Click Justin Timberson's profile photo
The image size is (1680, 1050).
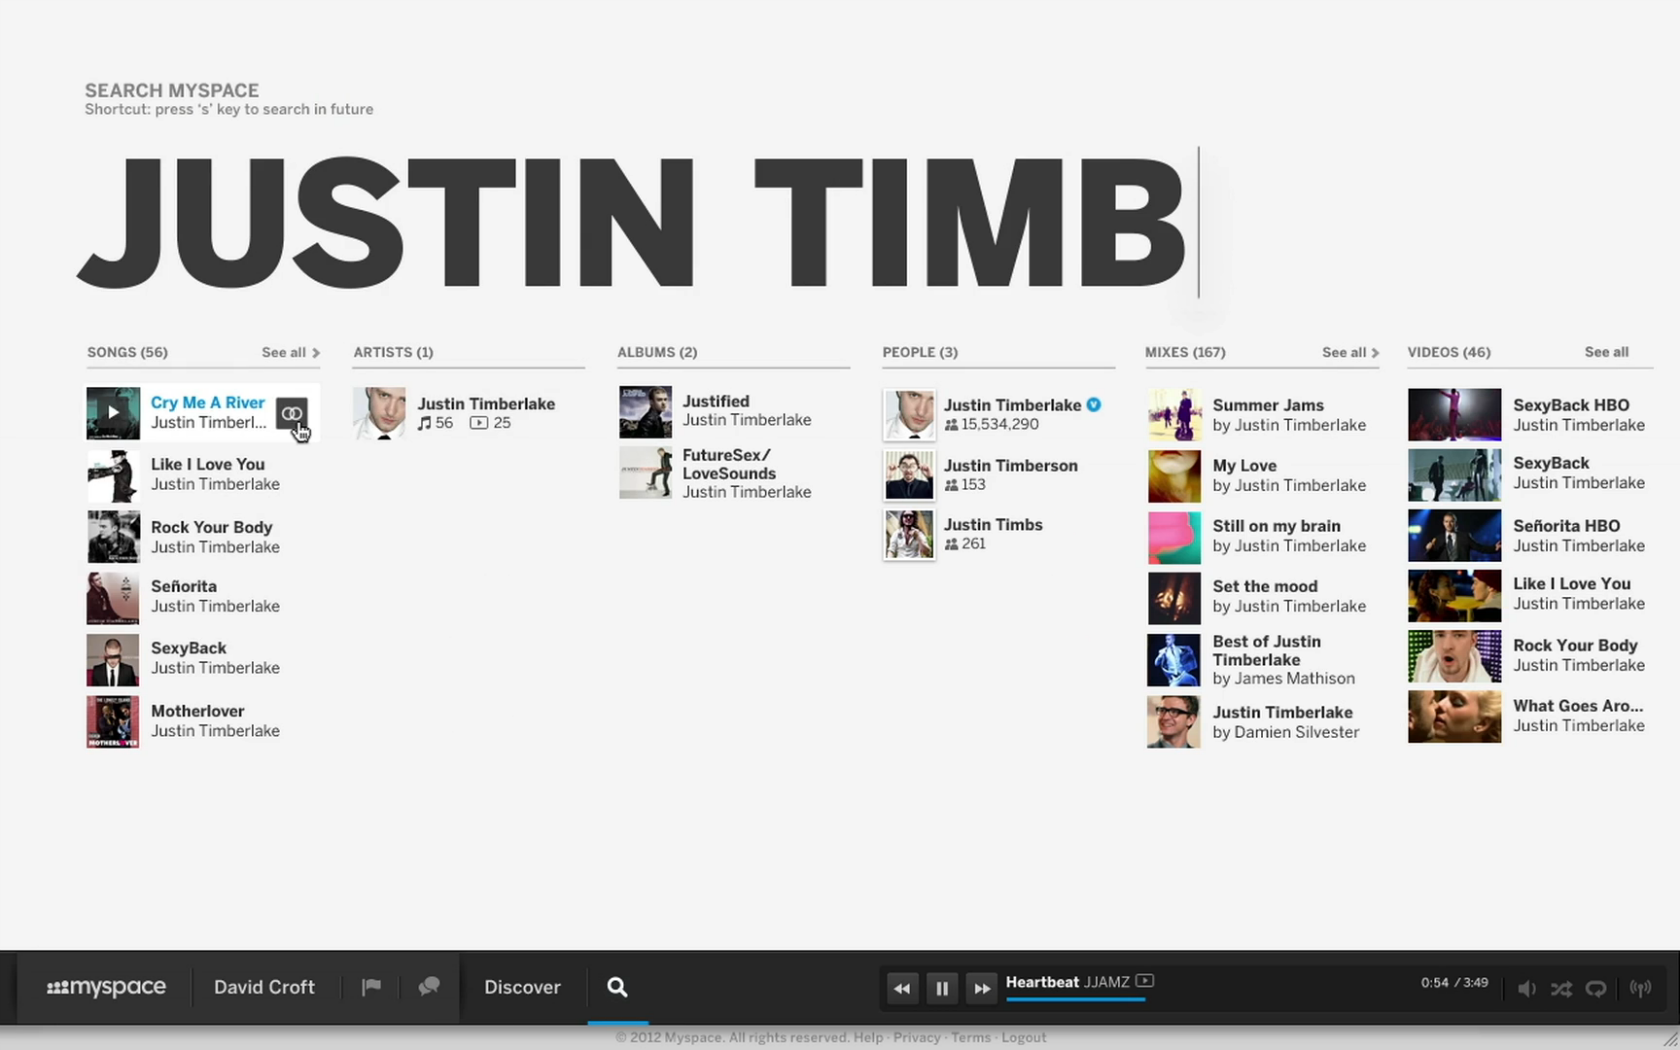[909, 475]
